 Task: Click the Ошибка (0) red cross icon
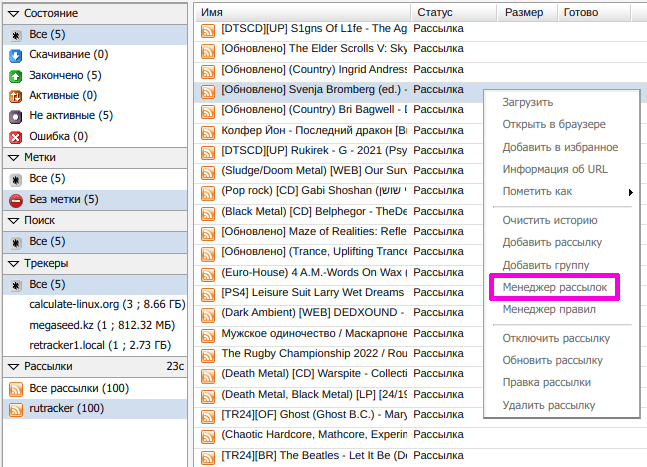[15, 137]
